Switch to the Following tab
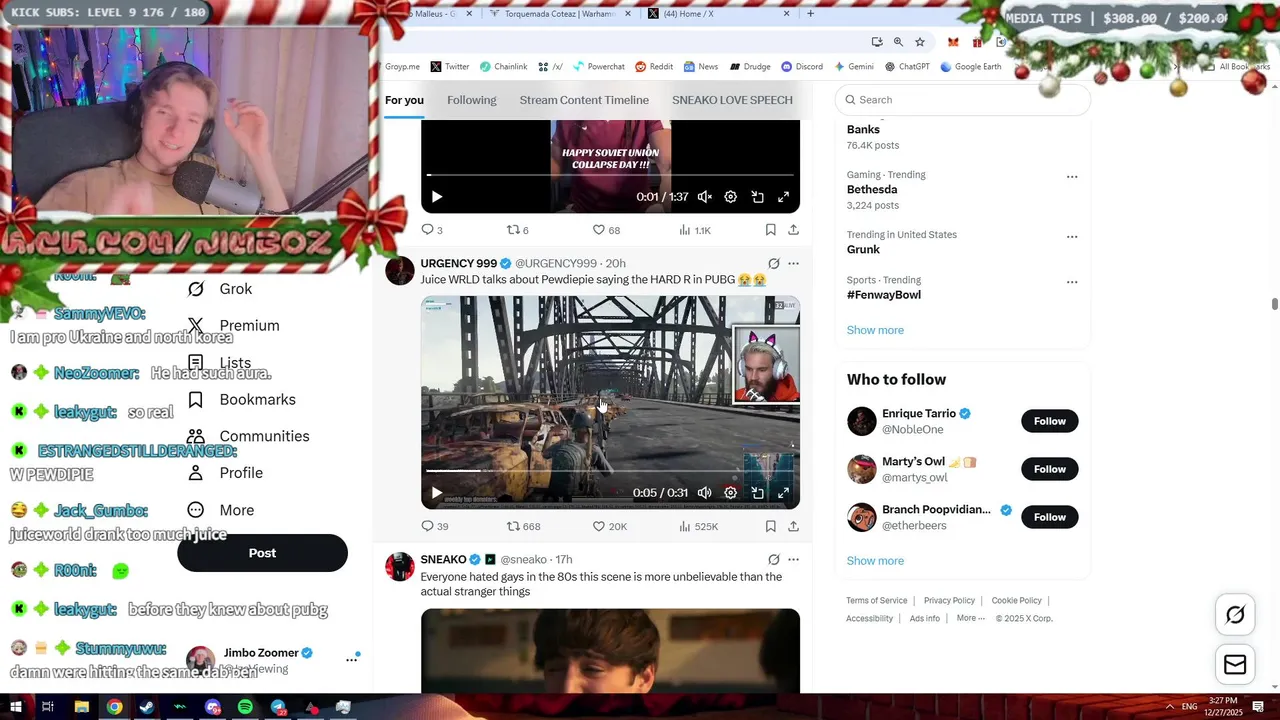The image size is (1280, 720). coord(472,100)
